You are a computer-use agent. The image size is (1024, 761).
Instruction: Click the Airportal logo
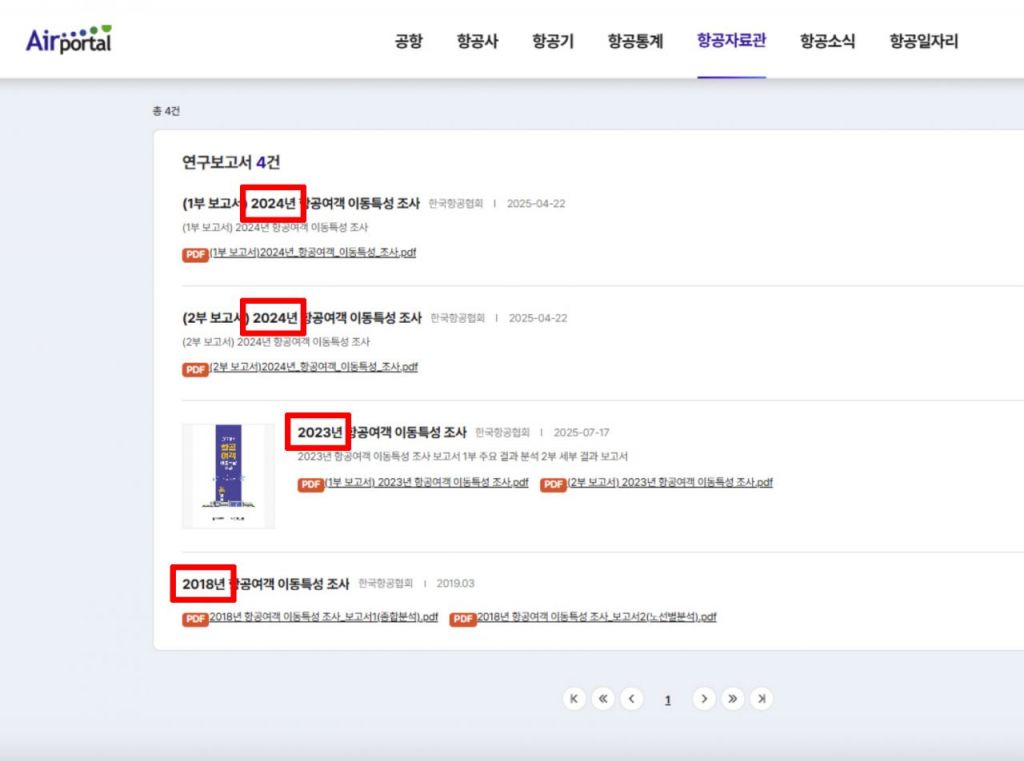pos(69,40)
